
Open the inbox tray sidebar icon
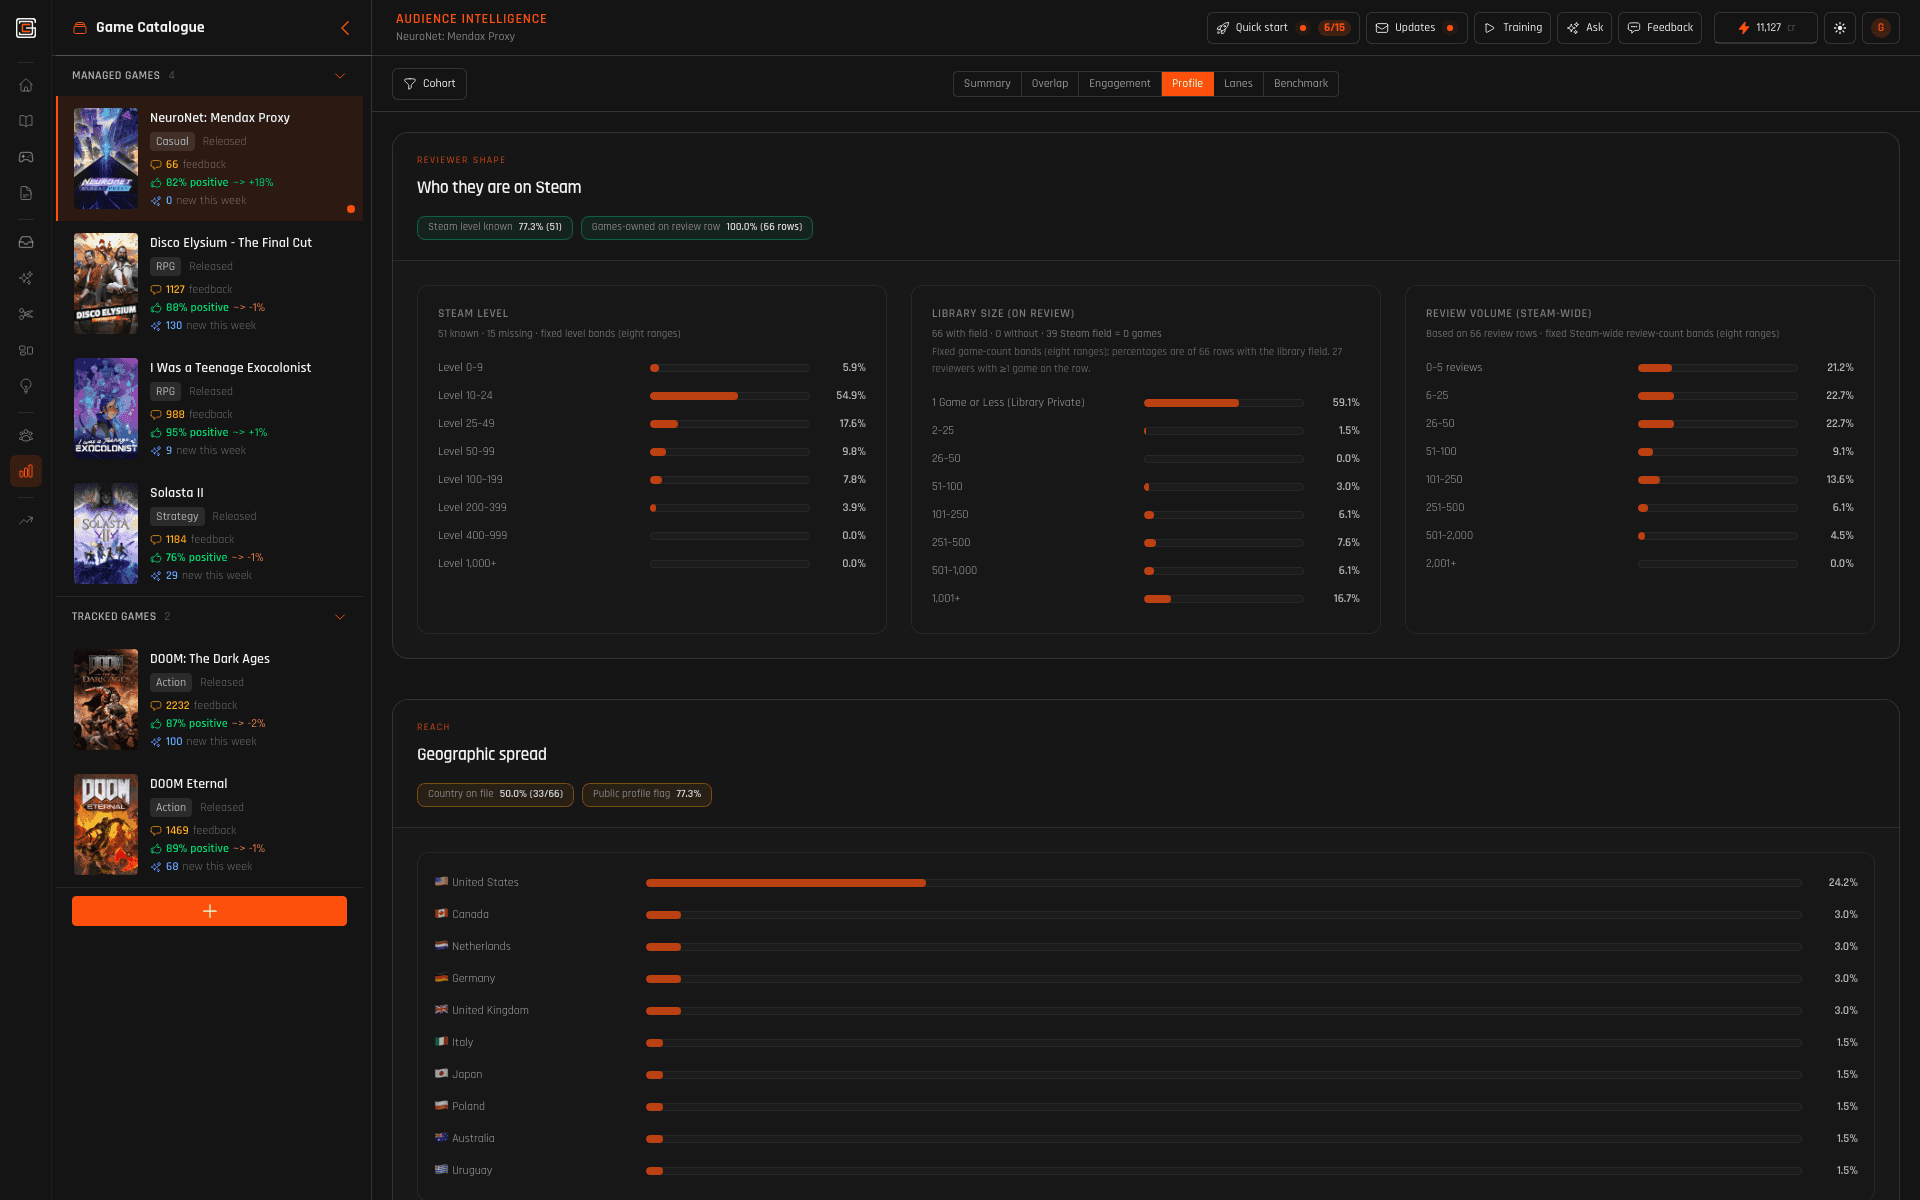pyautogui.click(x=26, y=242)
